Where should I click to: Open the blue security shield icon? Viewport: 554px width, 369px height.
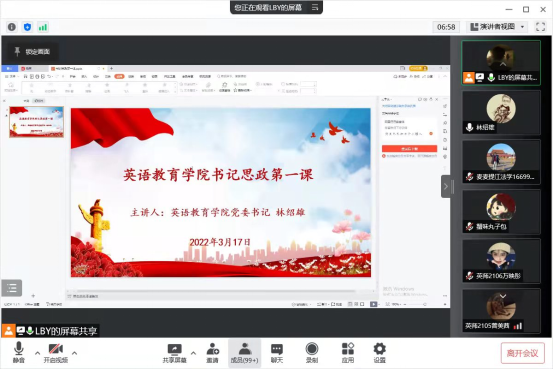[x=27, y=27]
